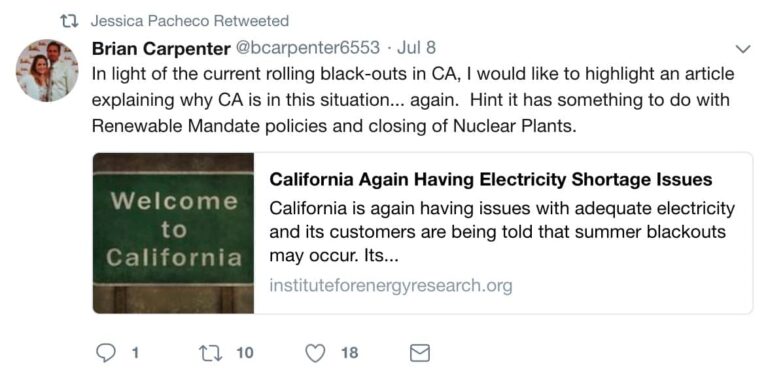Like the tweet with the heart icon
The height and width of the screenshot is (375, 768).
[315, 353]
